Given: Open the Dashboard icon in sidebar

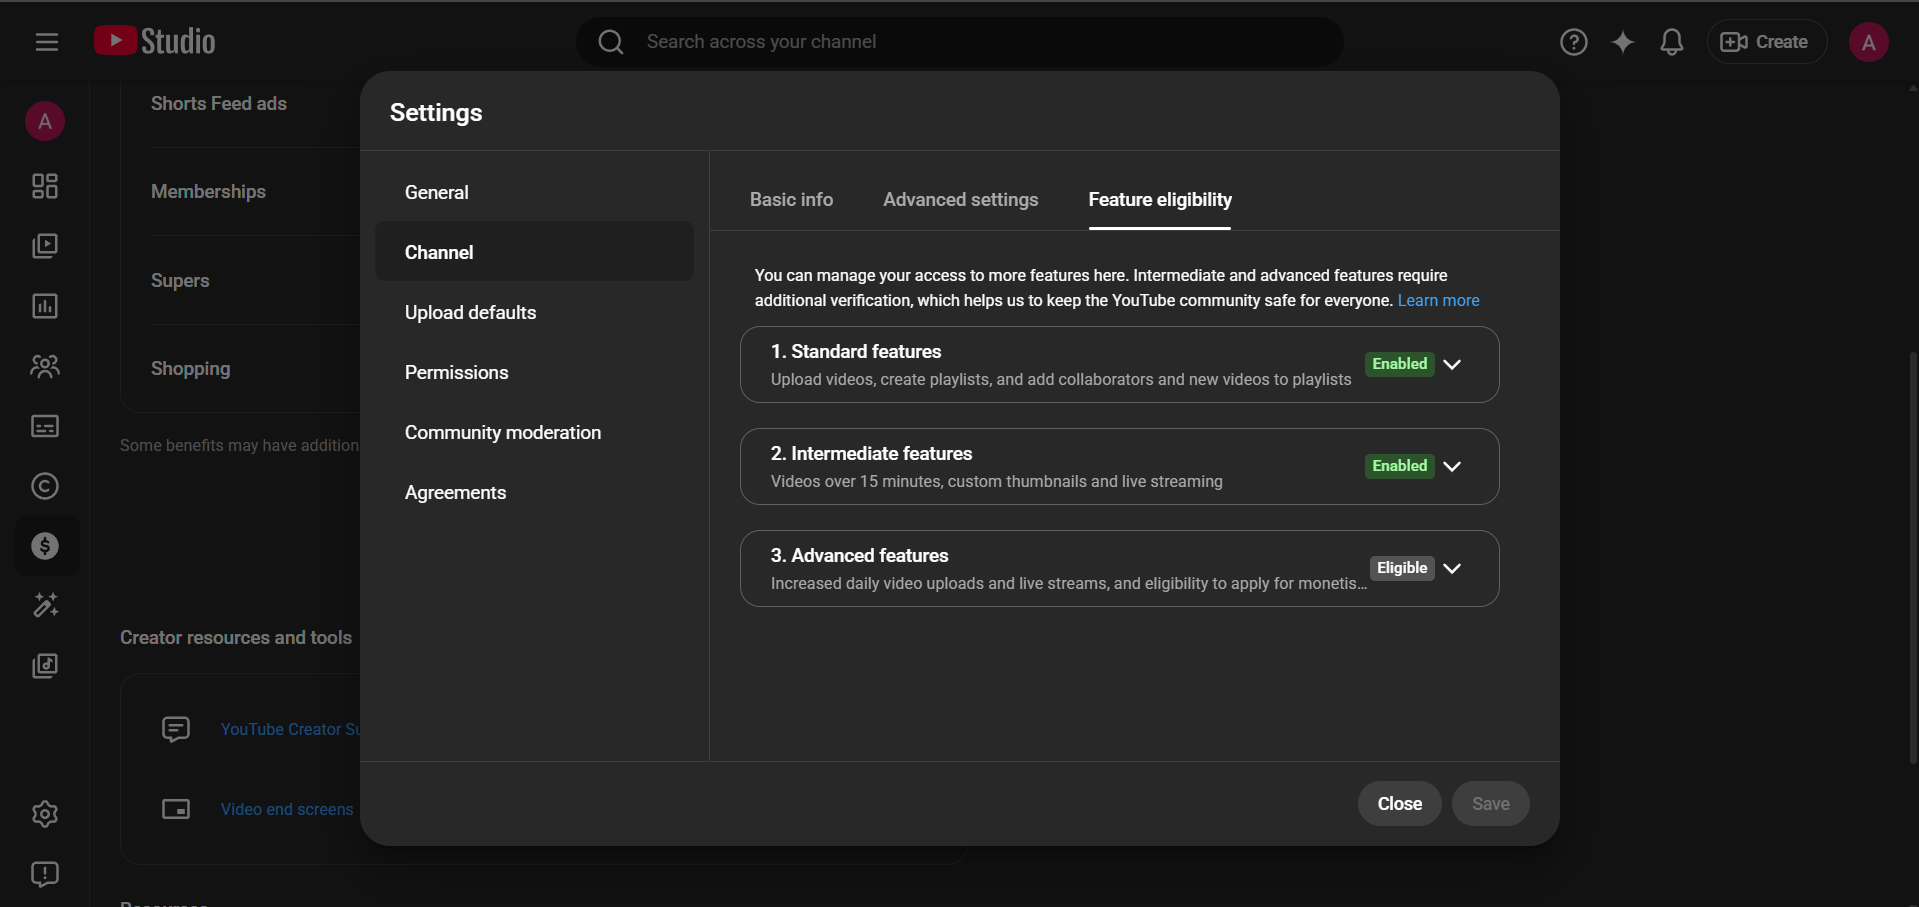Looking at the screenshot, I should tap(45, 186).
